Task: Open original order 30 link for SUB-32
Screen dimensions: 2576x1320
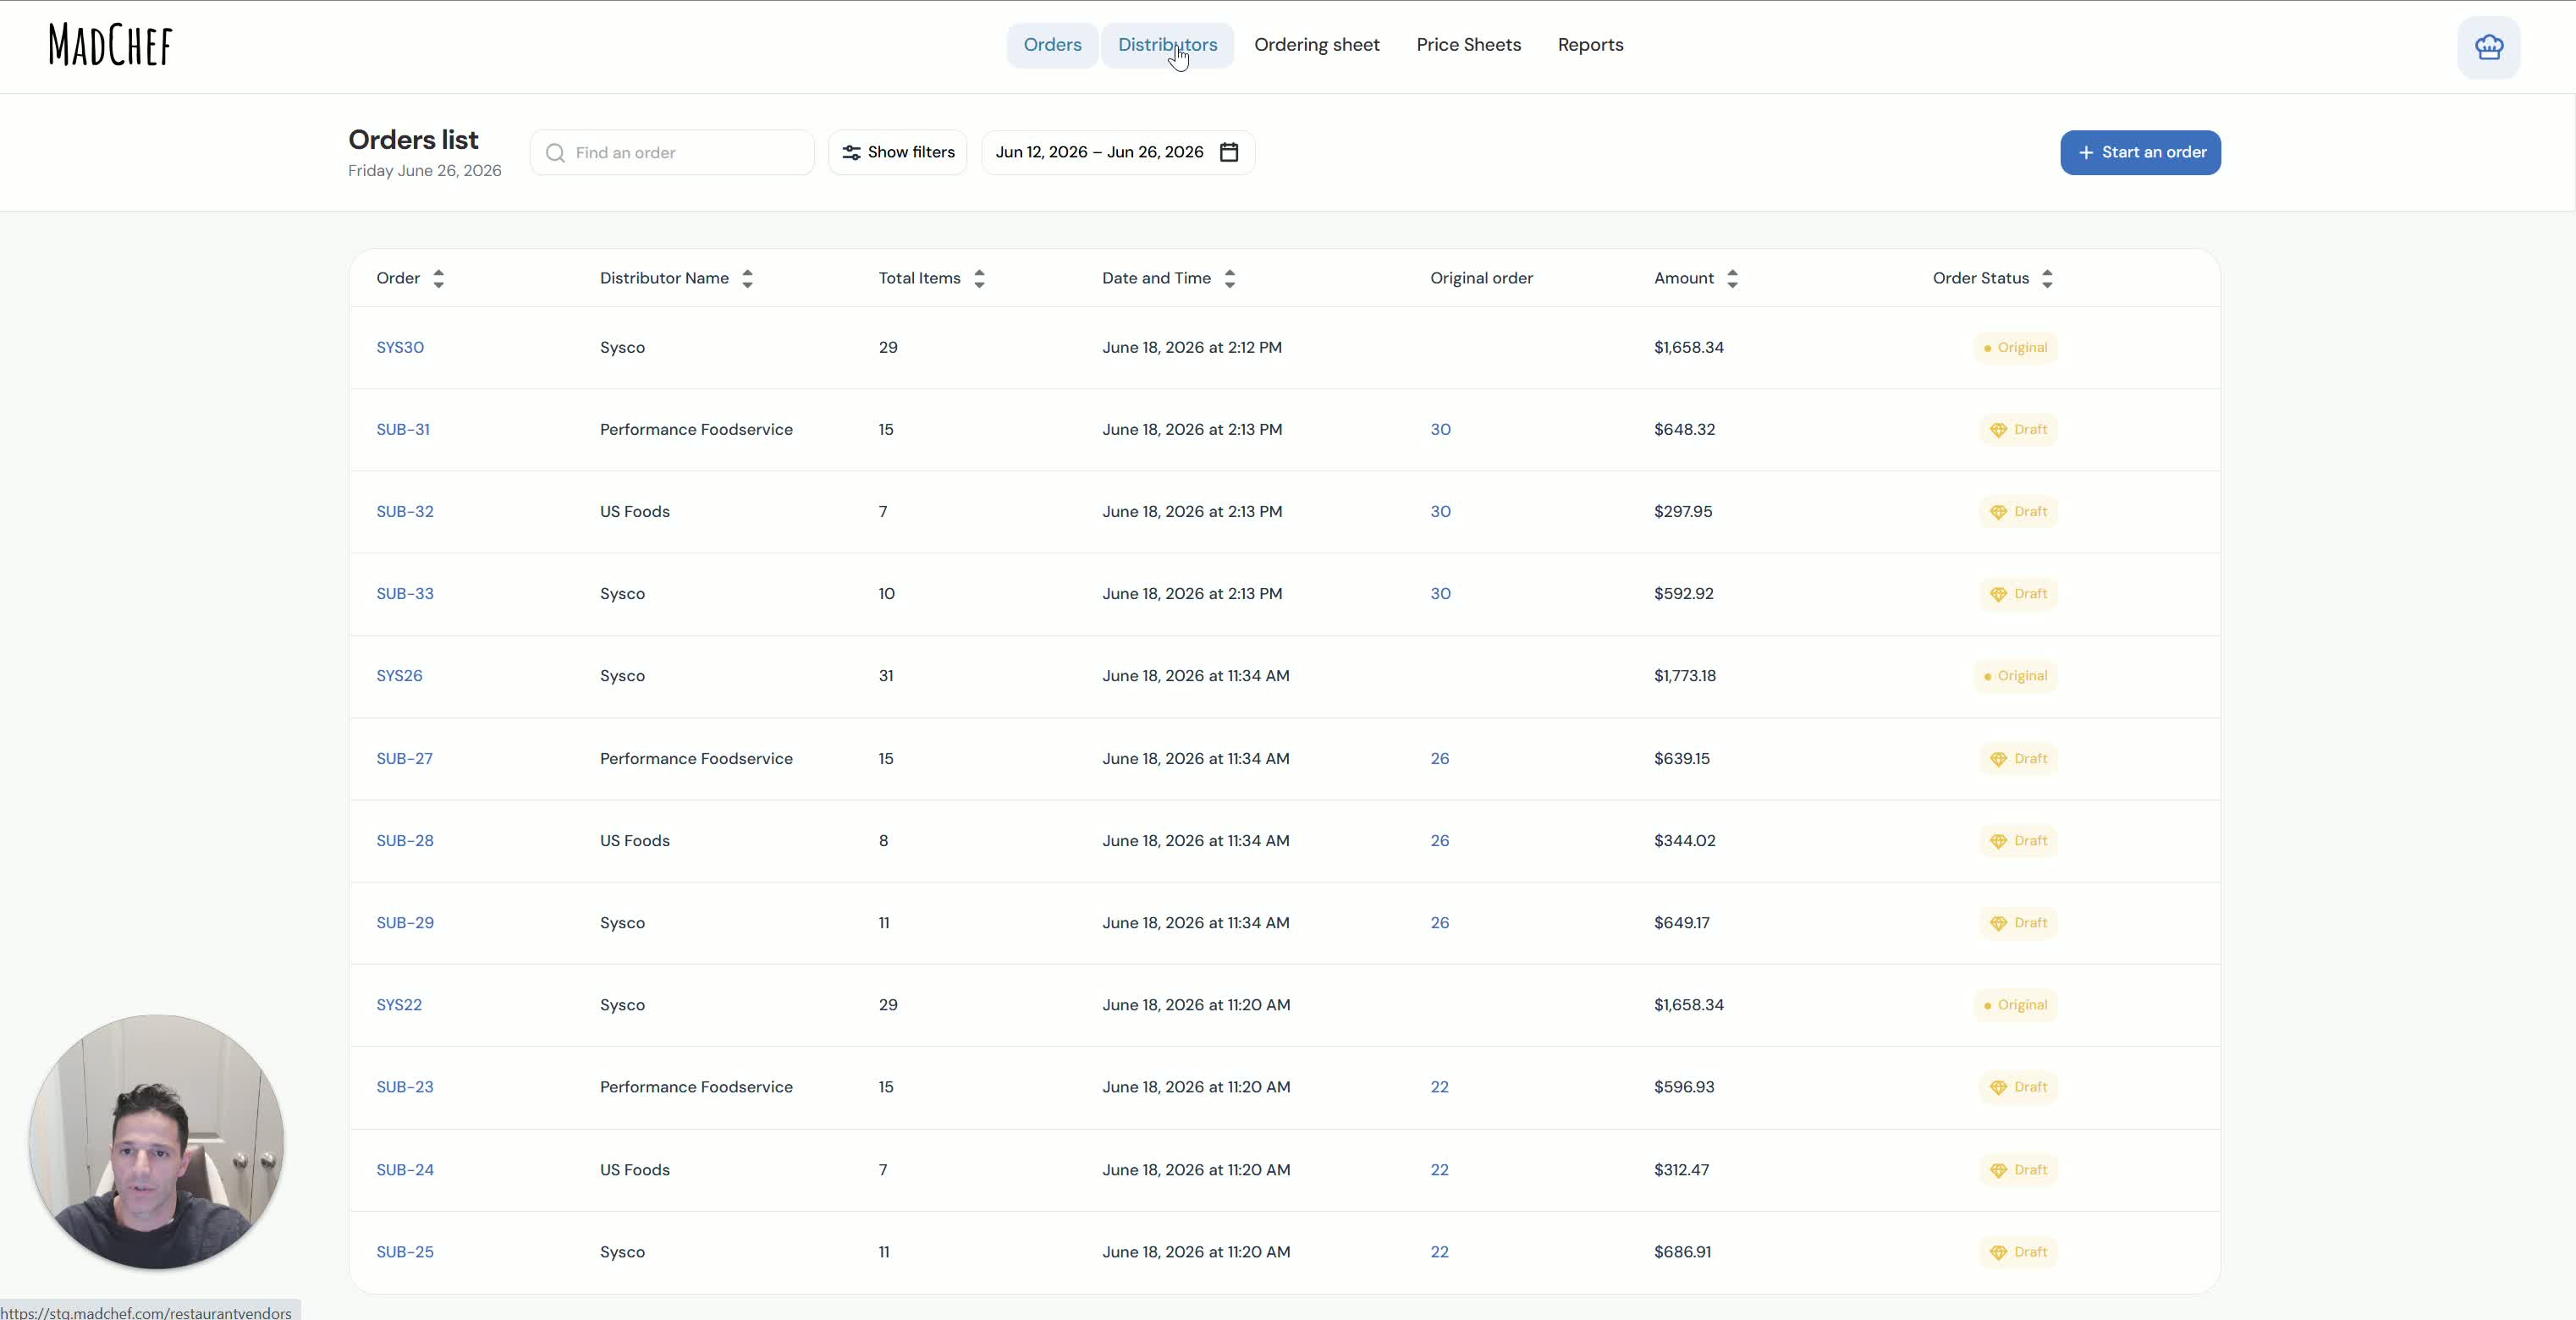Action: tap(1440, 512)
